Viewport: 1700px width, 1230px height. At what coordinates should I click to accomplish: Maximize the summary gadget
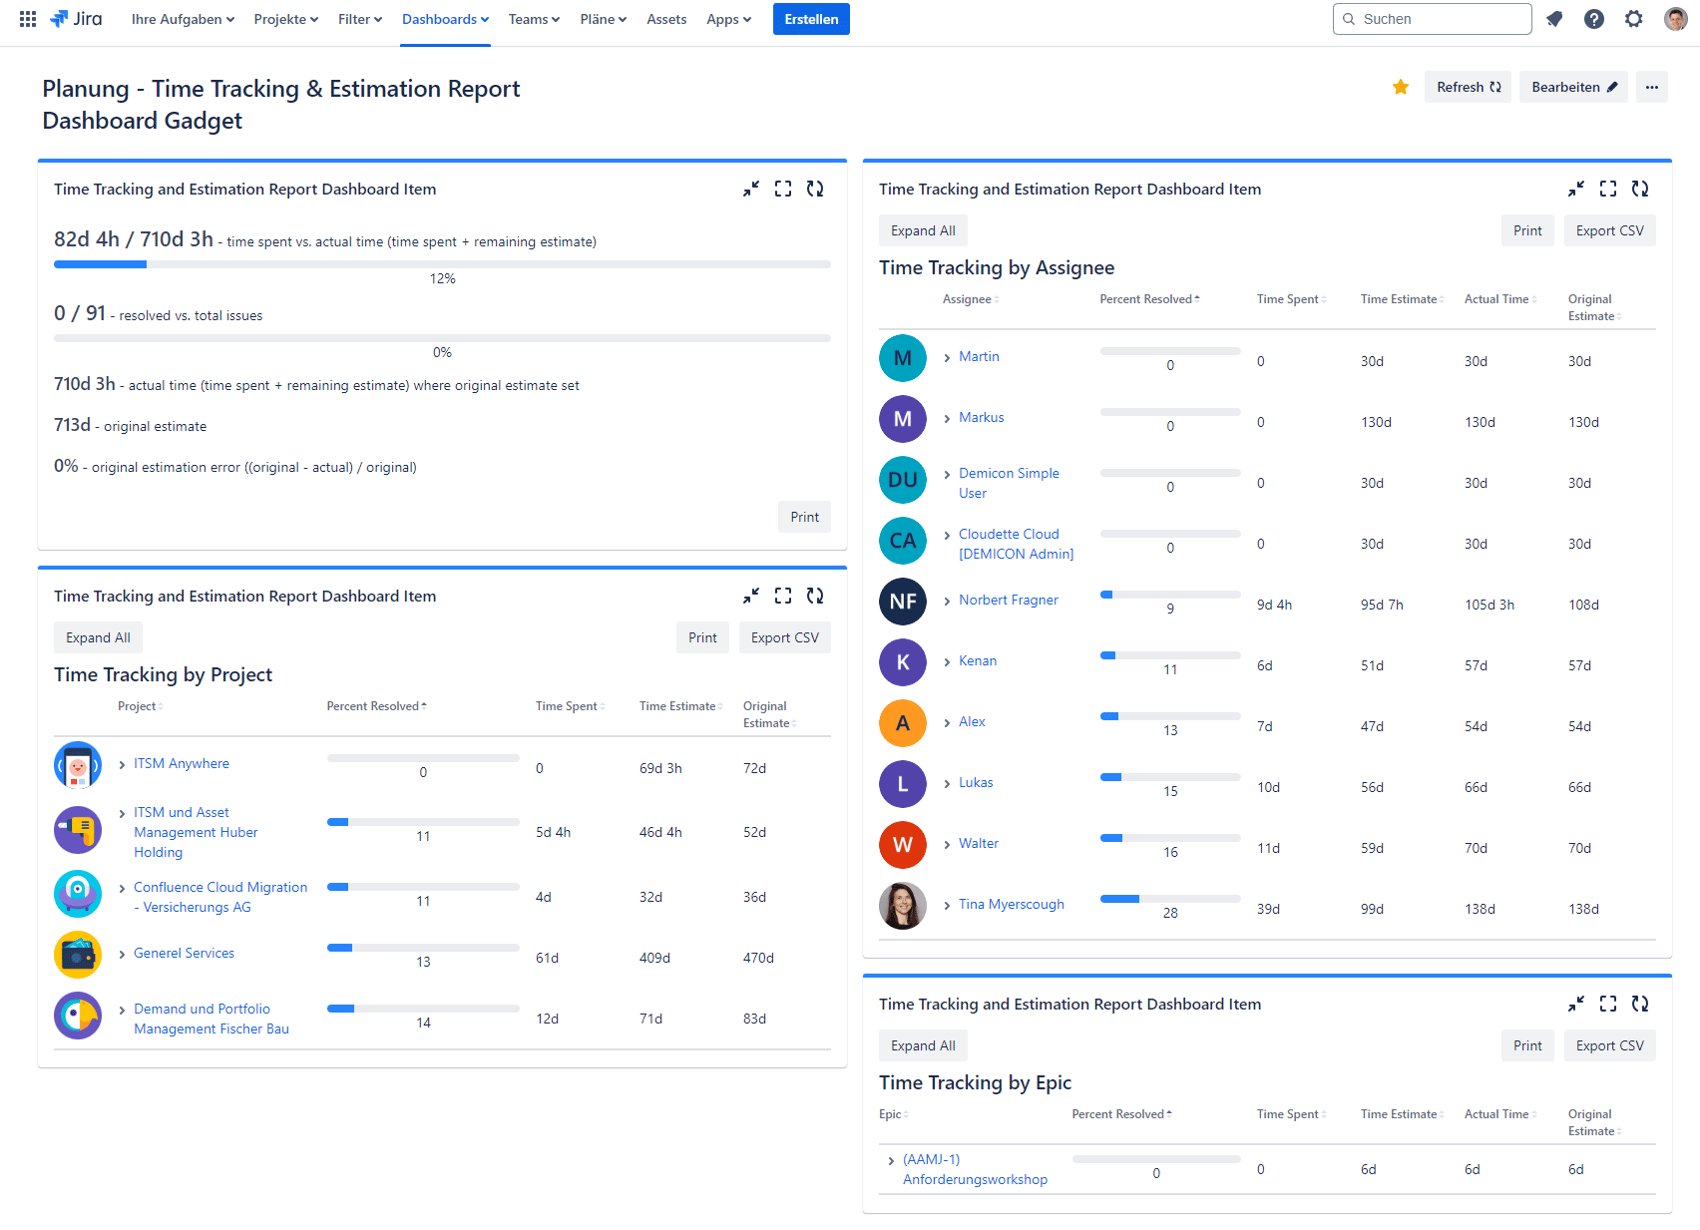click(x=783, y=189)
